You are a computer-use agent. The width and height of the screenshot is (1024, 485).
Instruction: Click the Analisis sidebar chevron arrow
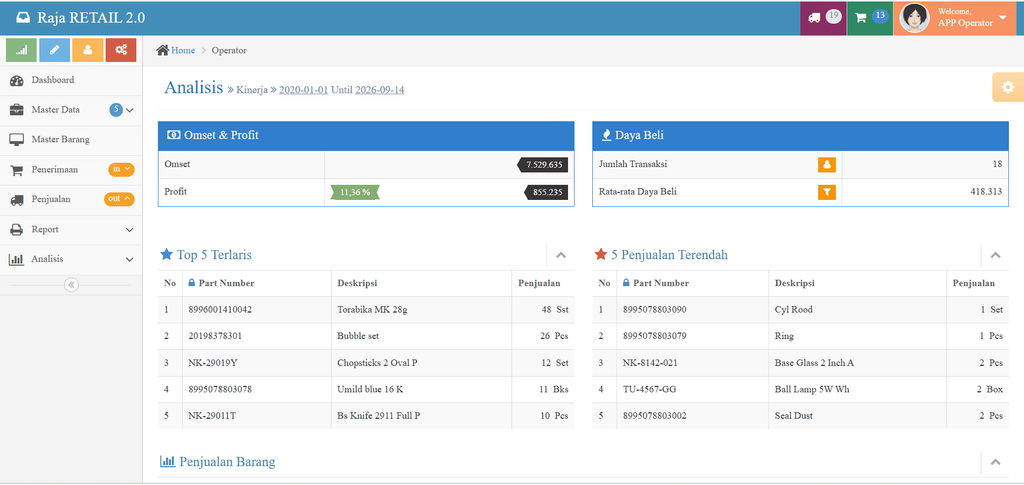[129, 260]
